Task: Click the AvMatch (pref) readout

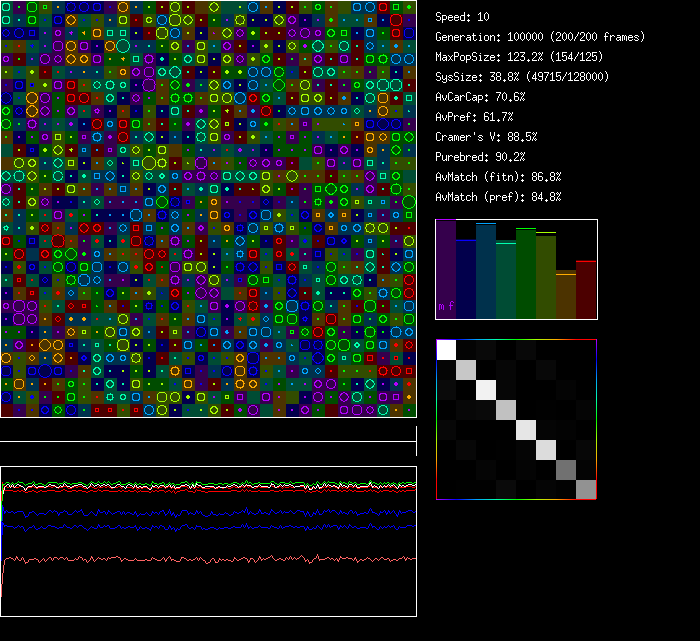Action: 498,197
